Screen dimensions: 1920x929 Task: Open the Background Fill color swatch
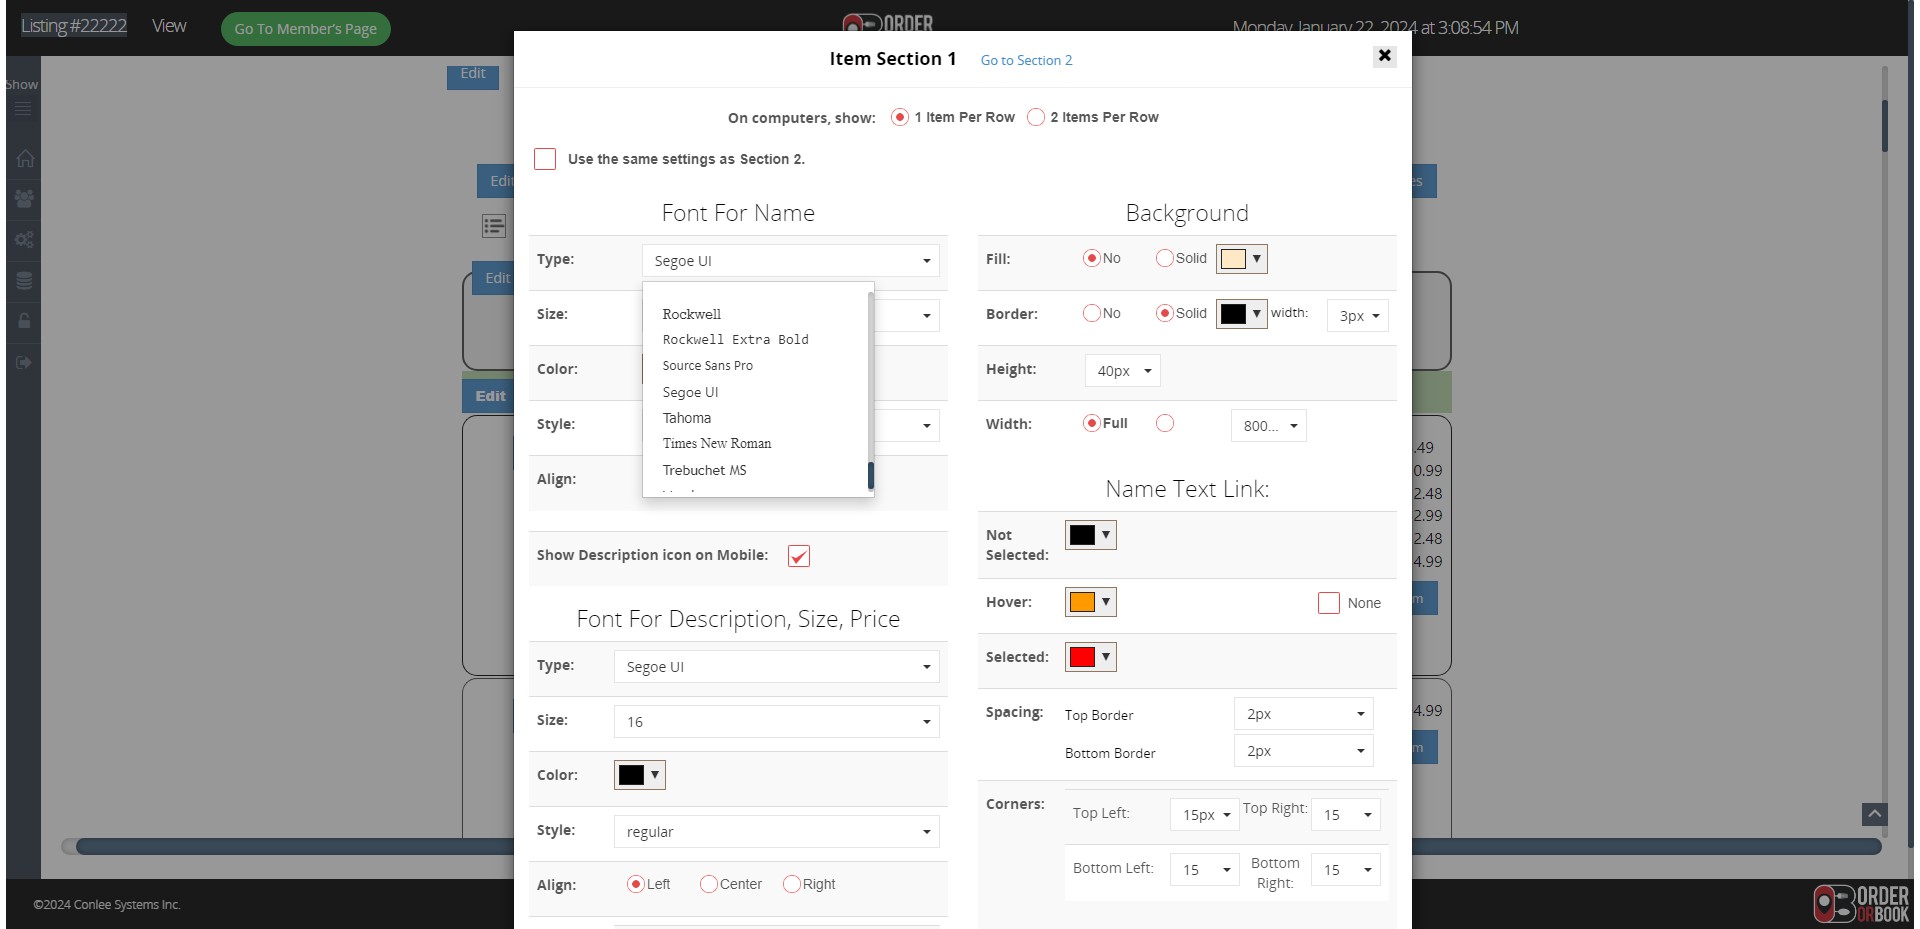click(1242, 259)
